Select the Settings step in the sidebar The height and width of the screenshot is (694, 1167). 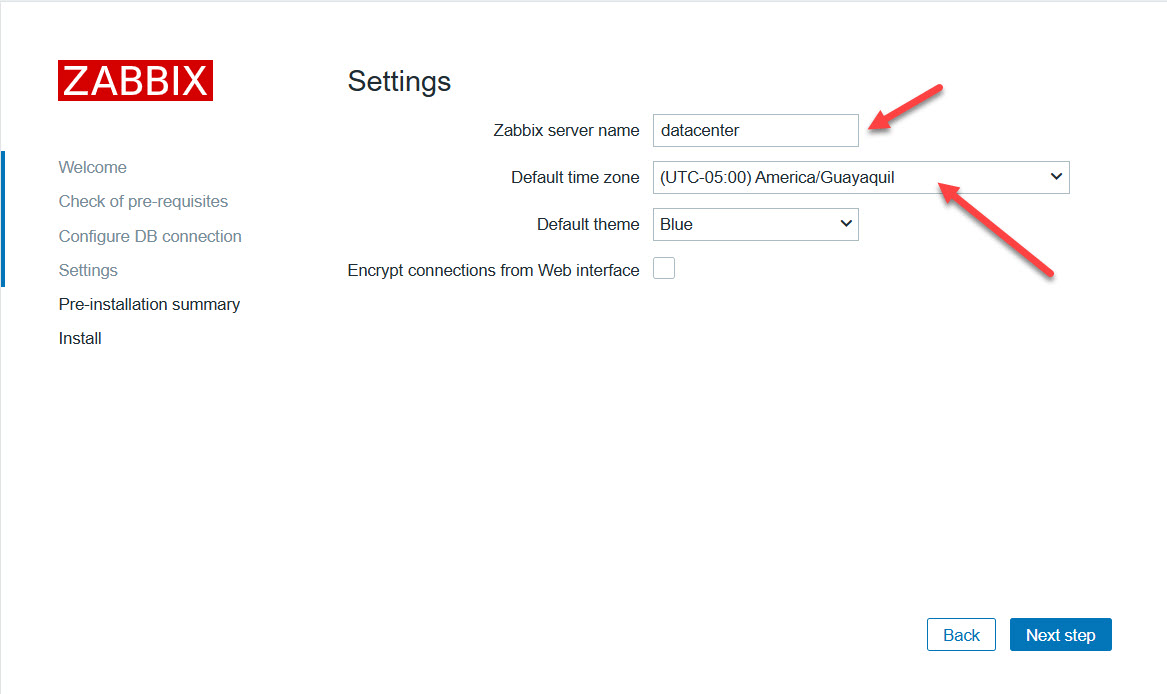click(x=88, y=270)
